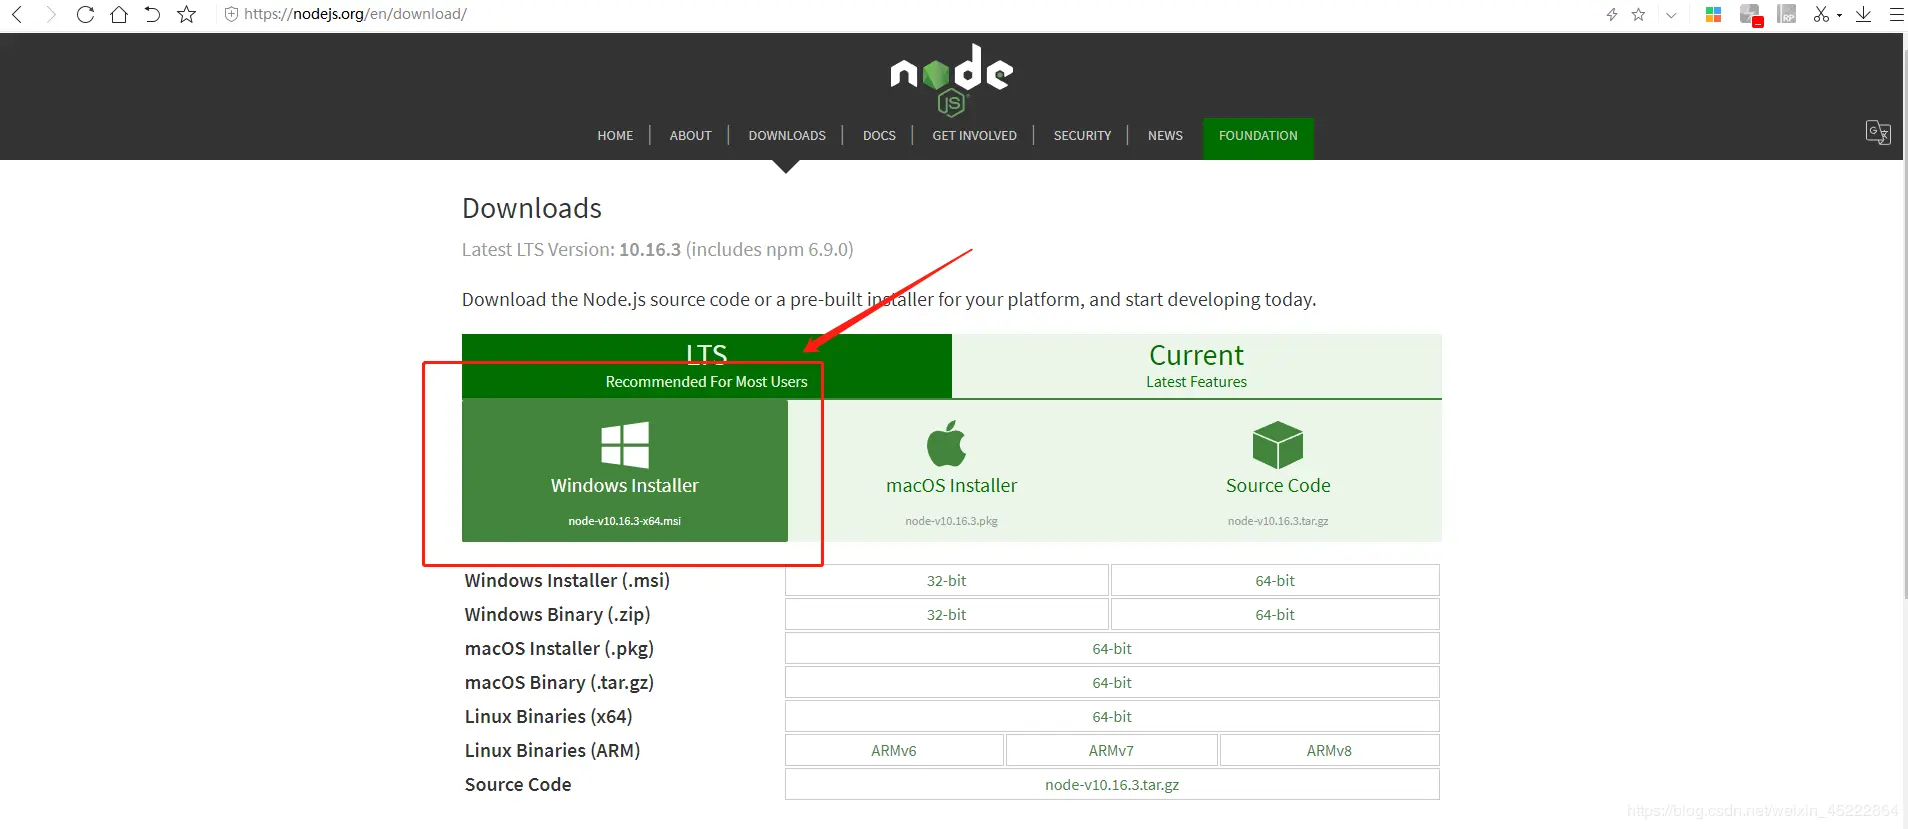Download node-v10.16.3-x64.msi Windows Installer
Image resolution: width=1908 pixels, height=829 pixels.
625,471
